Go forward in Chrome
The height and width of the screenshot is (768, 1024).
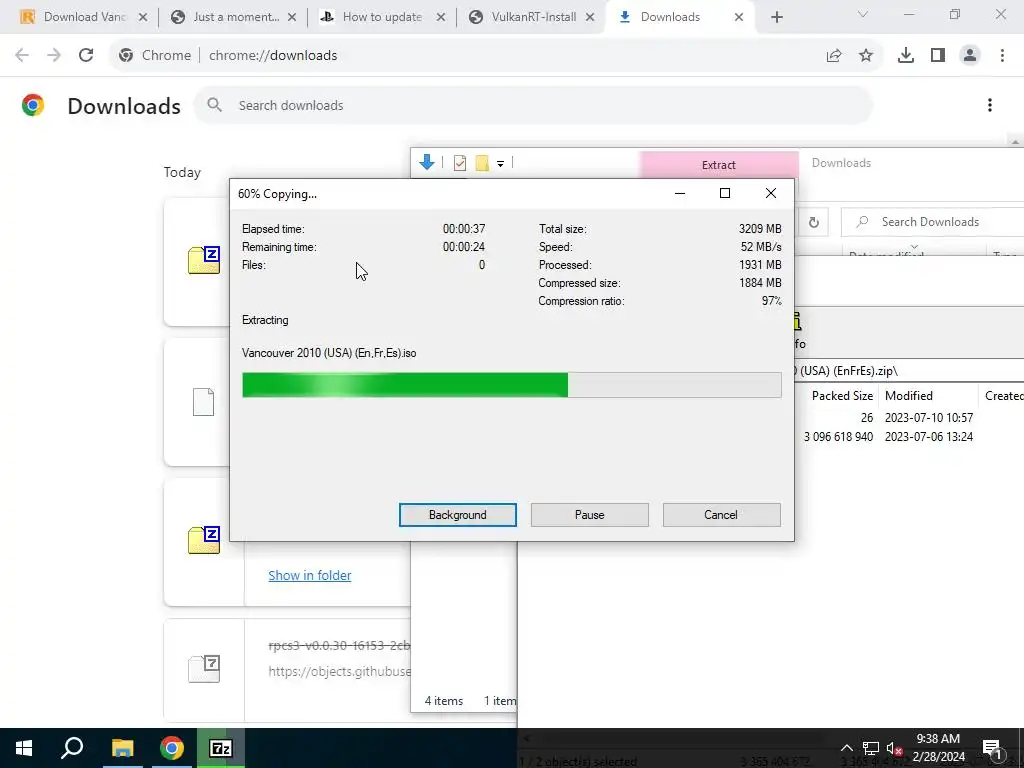54,56
